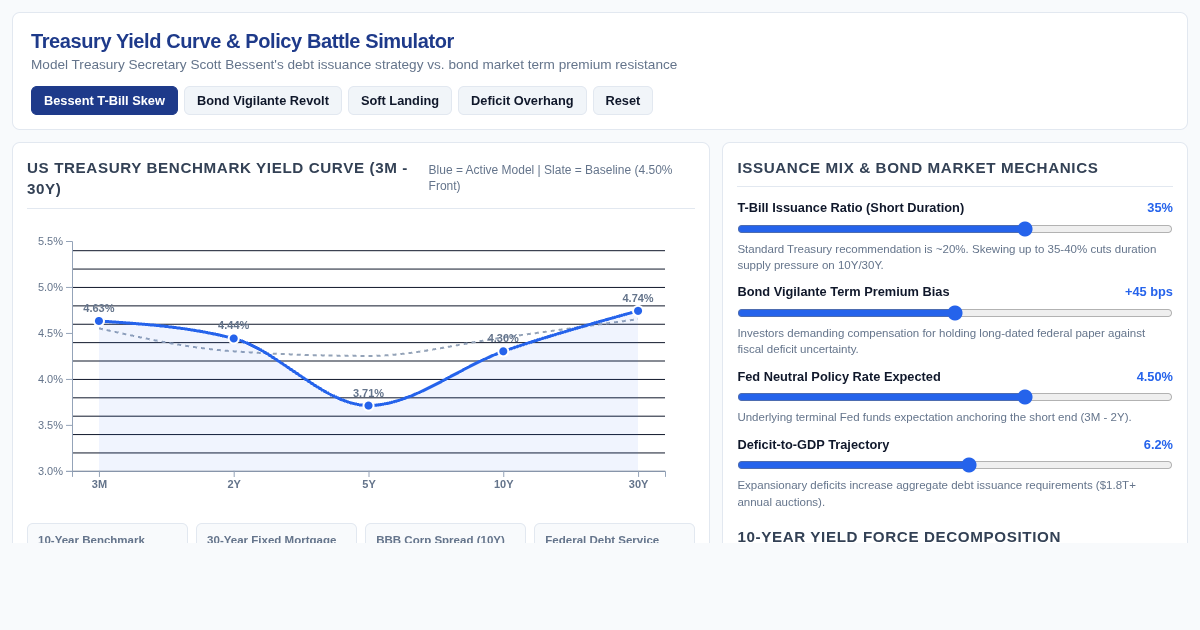Select the Bessent T-Bill Skew scenario
Image resolution: width=1200 pixels, height=630 pixels.
[x=104, y=100]
